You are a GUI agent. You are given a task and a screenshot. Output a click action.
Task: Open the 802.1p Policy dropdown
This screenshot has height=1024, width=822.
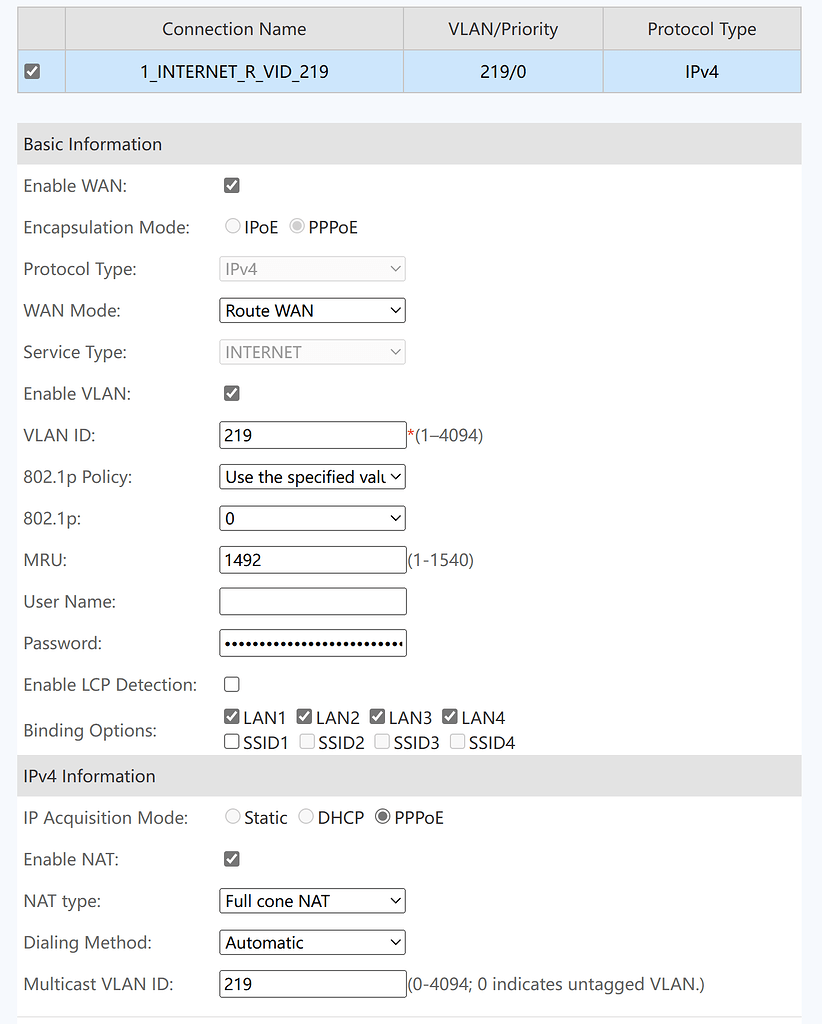click(312, 477)
